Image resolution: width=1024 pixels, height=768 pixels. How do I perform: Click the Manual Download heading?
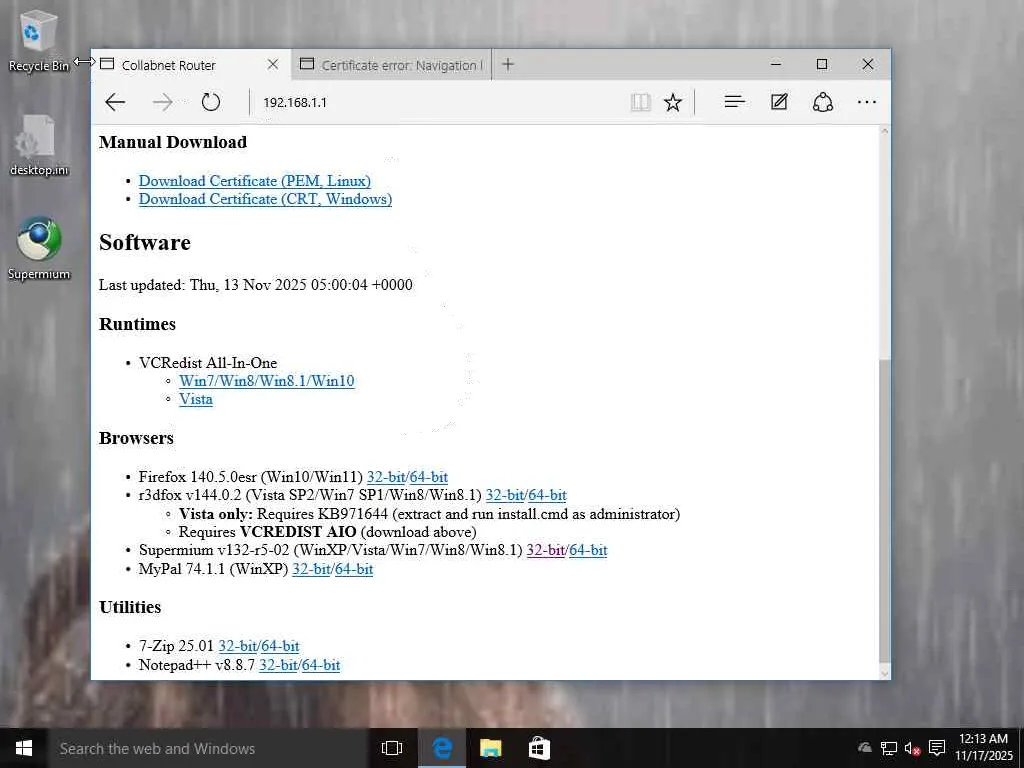coord(173,142)
